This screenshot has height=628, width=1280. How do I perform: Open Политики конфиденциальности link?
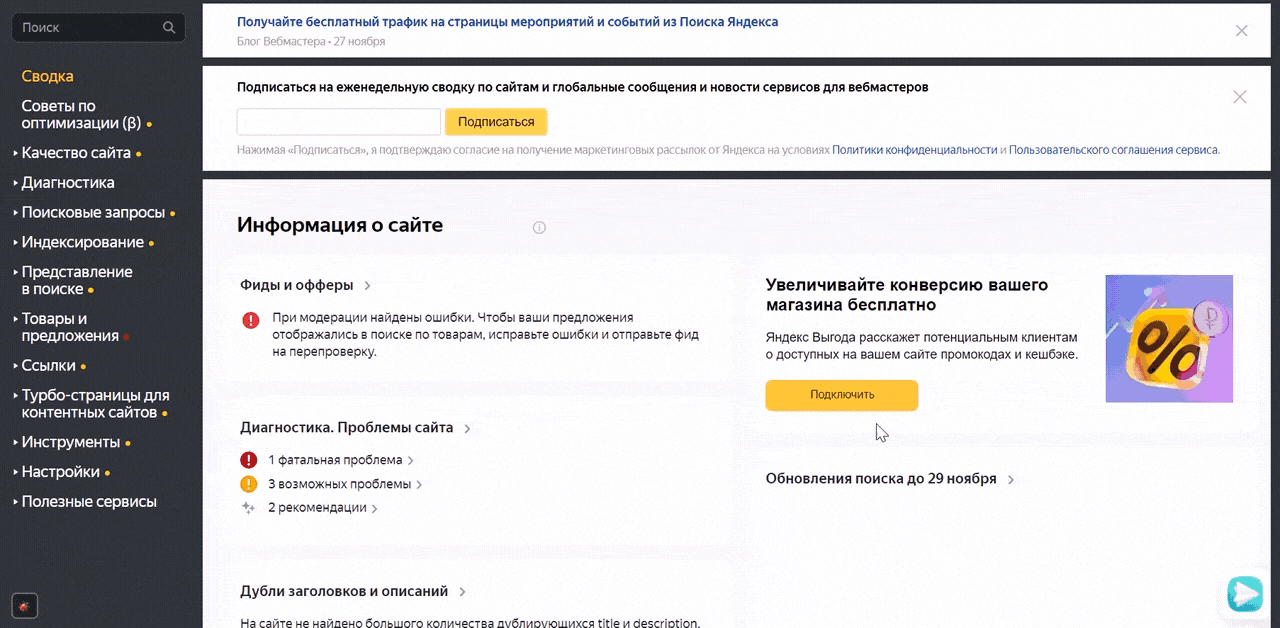point(914,150)
